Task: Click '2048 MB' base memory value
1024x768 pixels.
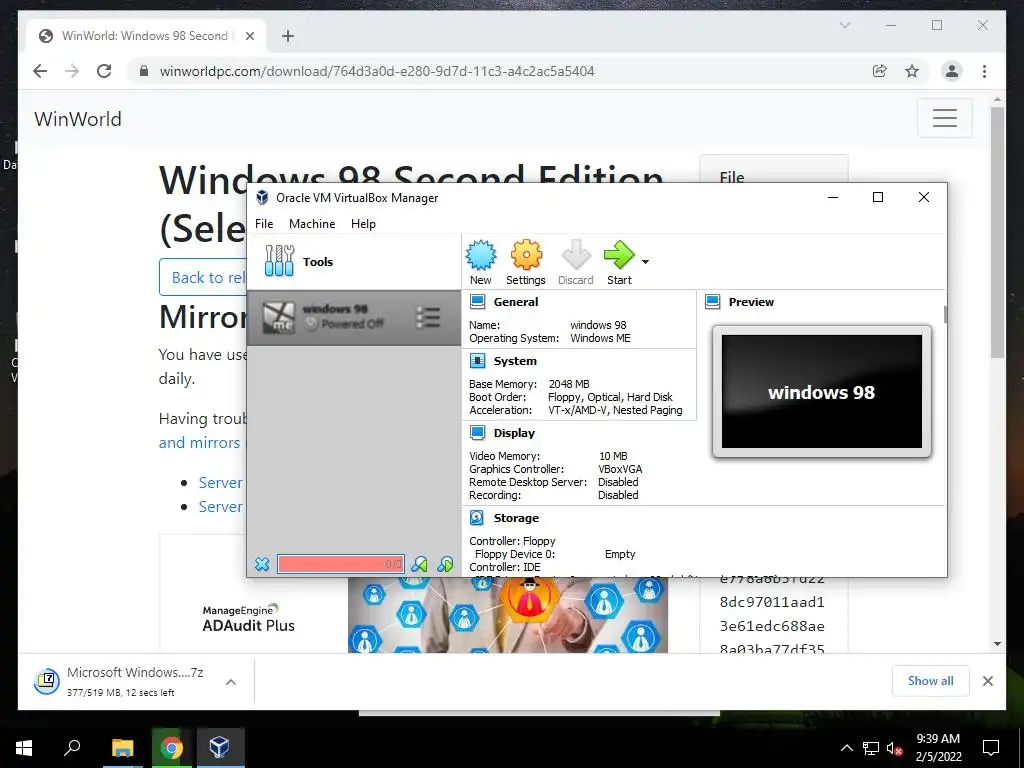Action: [569, 384]
